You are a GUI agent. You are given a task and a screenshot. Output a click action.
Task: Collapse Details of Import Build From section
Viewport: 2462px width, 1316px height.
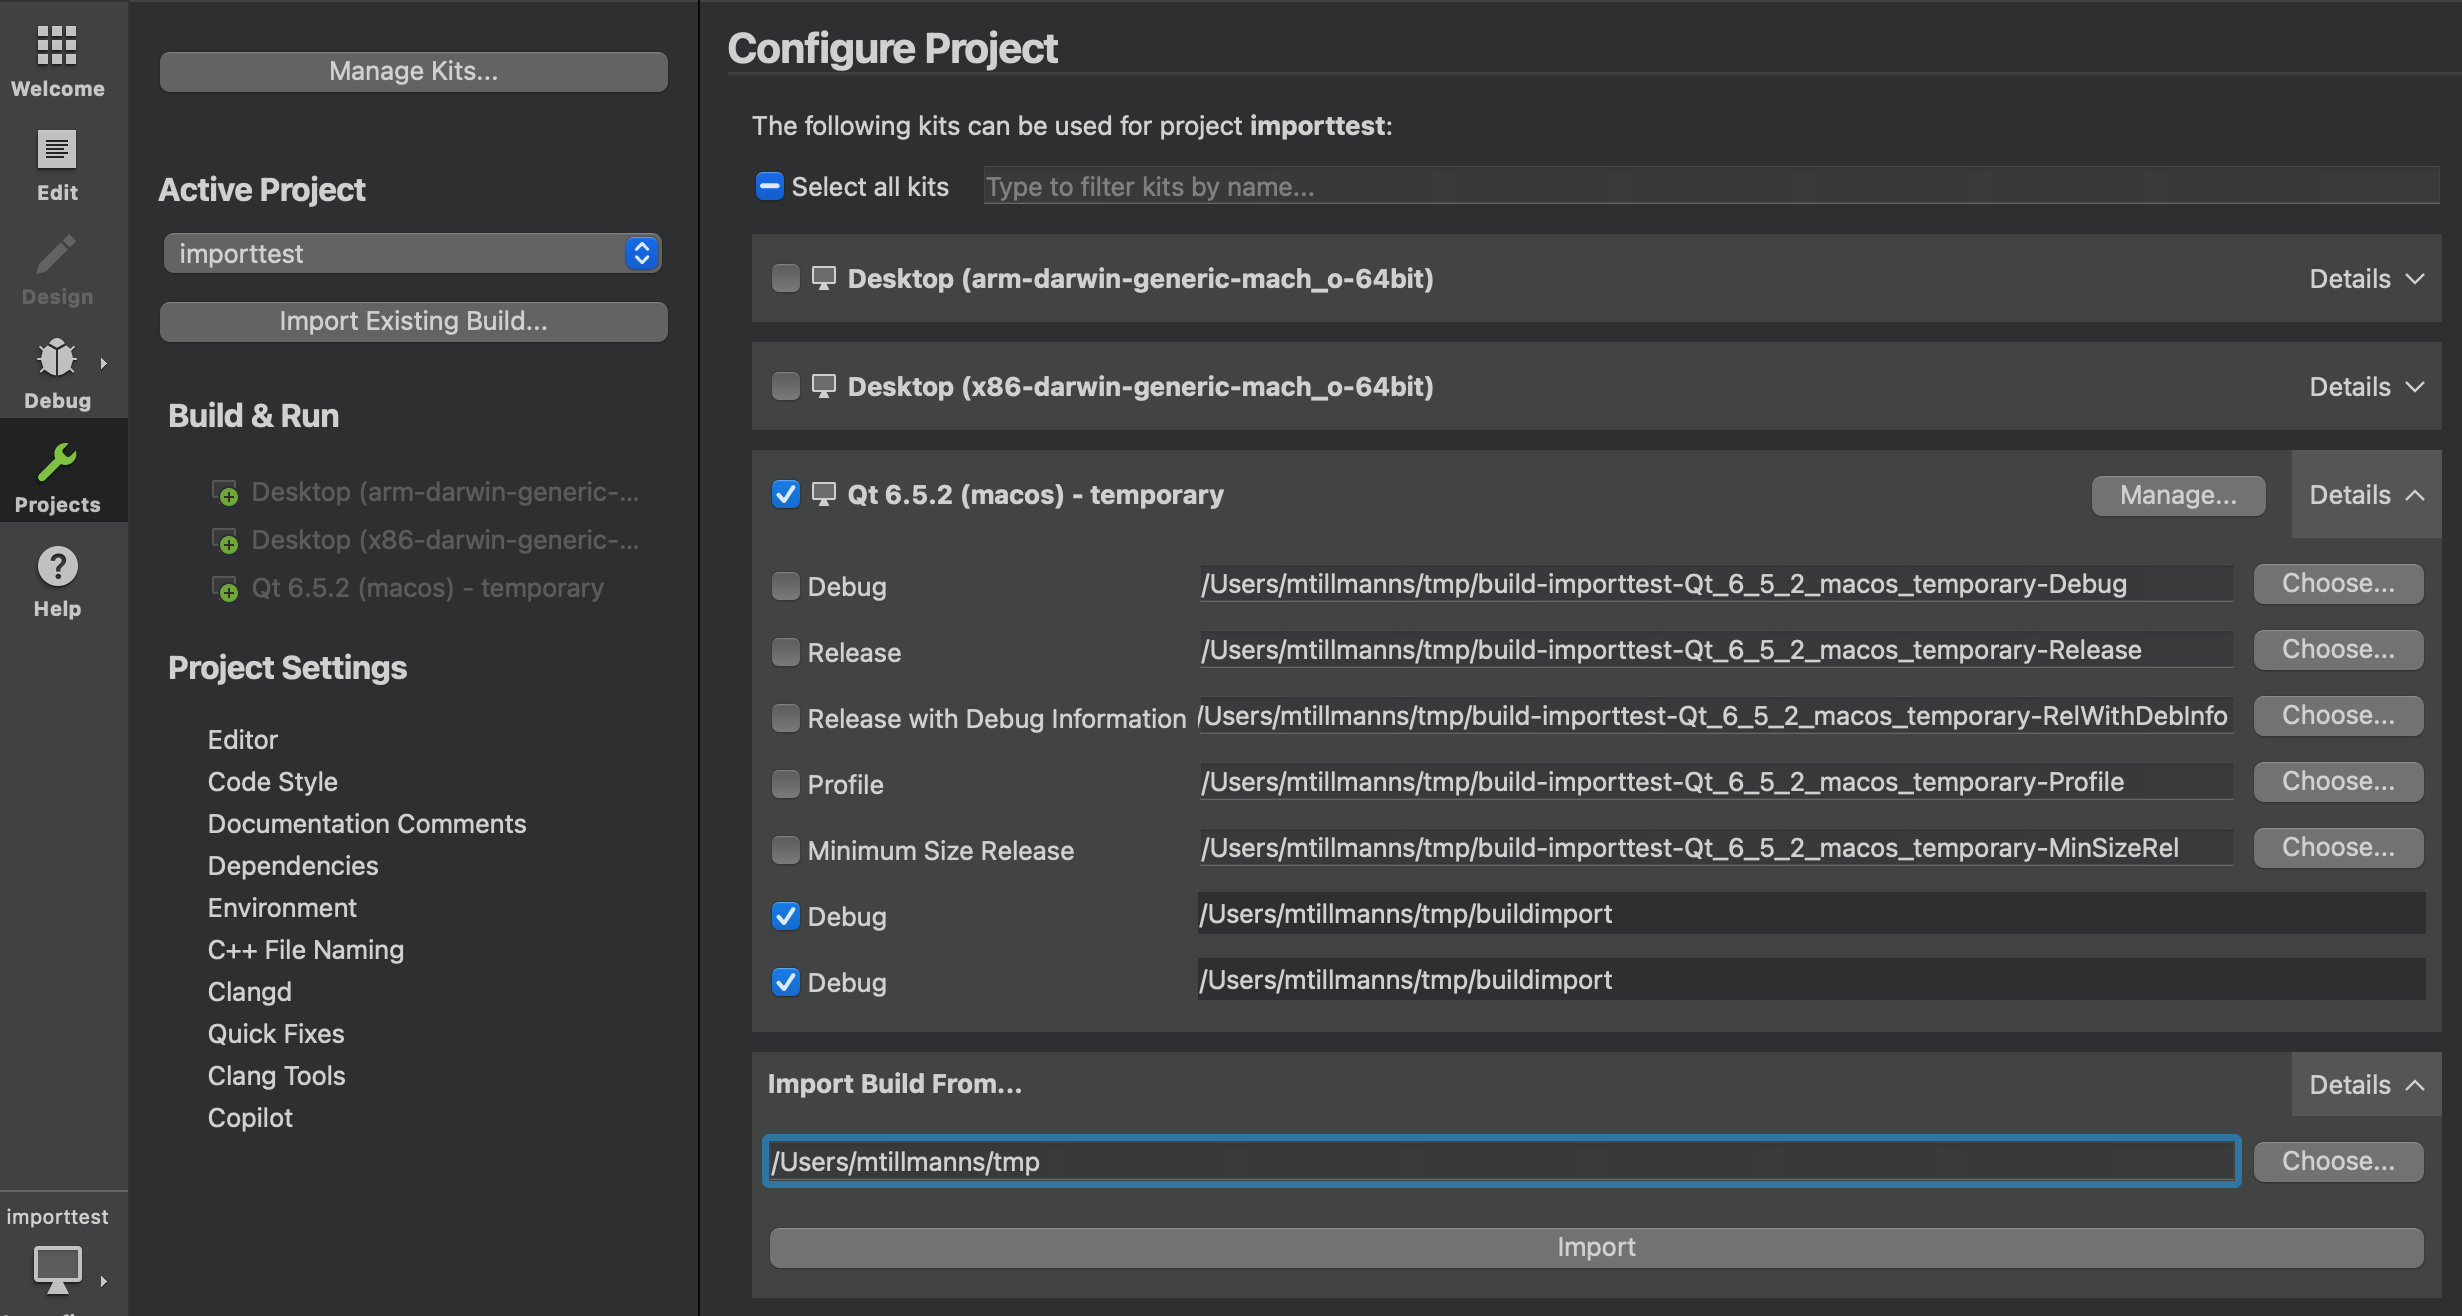click(2366, 1084)
